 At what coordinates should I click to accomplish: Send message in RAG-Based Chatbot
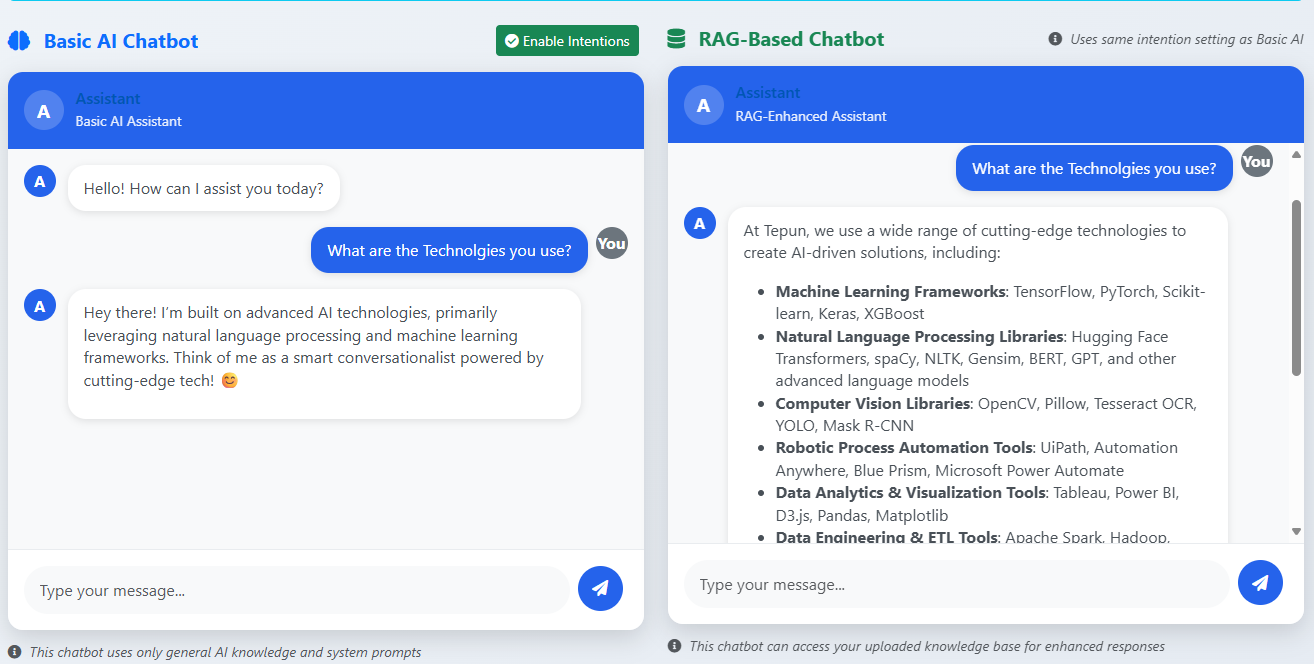(x=1260, y=583)
